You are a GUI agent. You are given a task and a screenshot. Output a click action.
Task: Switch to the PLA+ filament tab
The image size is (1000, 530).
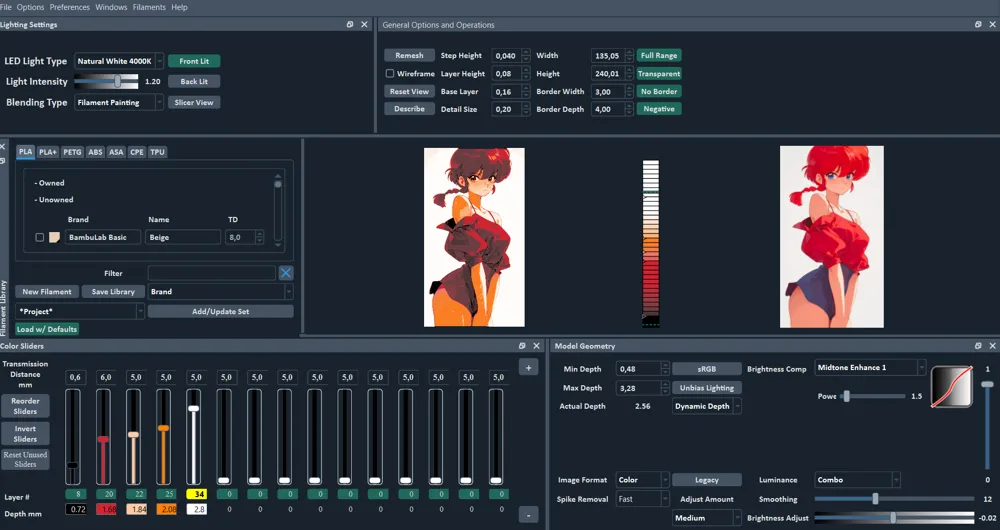pyautogui.click(x=47, y=152)
